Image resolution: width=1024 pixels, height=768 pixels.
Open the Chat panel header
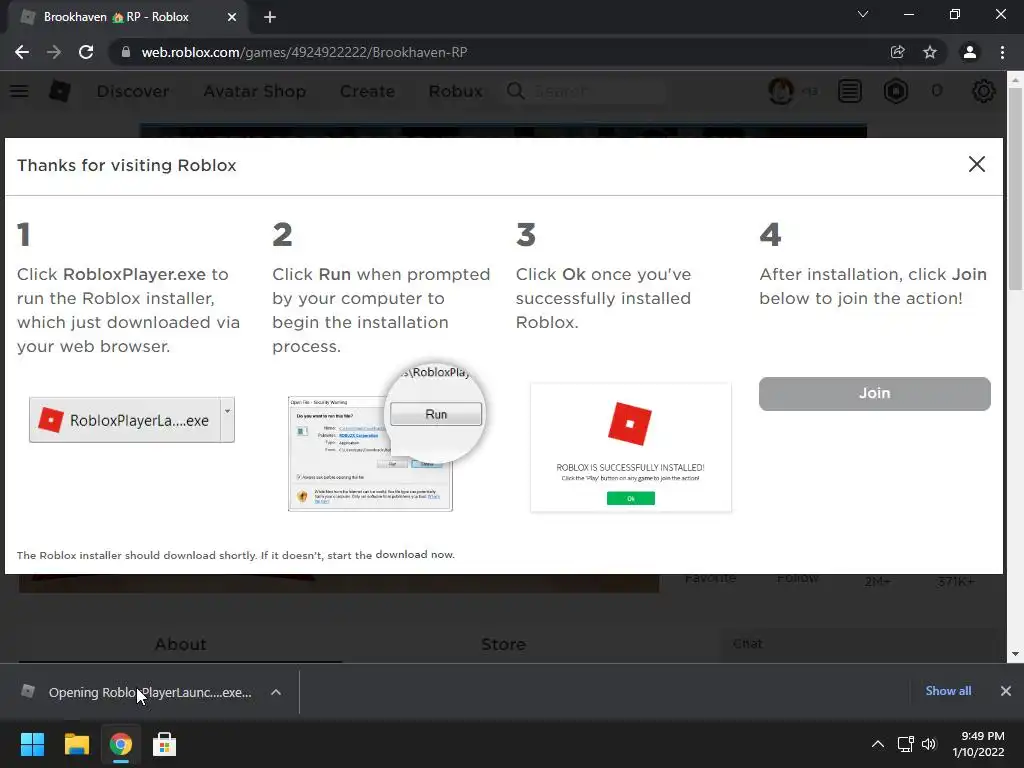click(862, 644)
